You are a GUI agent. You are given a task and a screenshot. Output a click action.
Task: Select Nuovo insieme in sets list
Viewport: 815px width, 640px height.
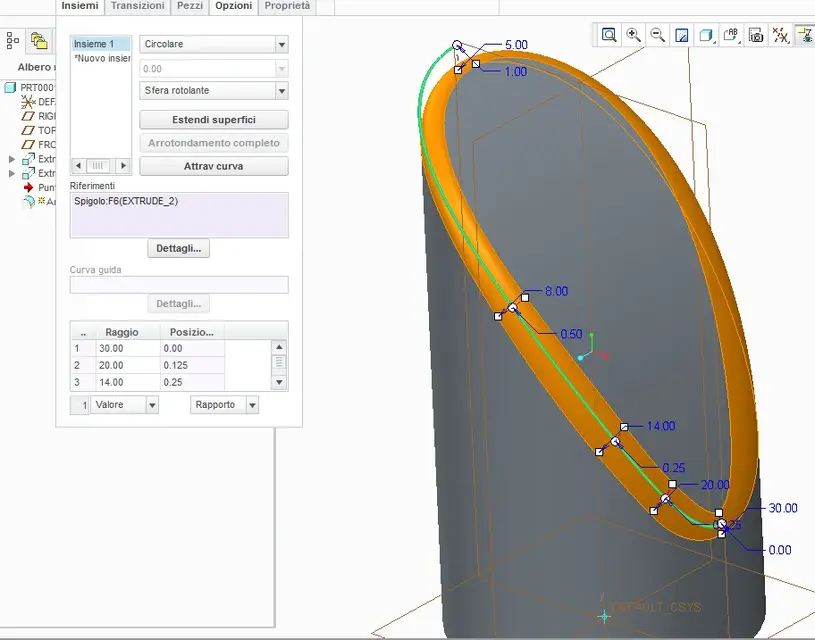tap(102, 58)
